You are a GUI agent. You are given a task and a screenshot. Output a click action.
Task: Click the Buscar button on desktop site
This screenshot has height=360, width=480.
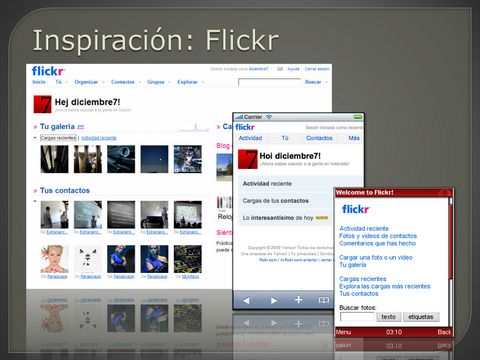point(313,82)
